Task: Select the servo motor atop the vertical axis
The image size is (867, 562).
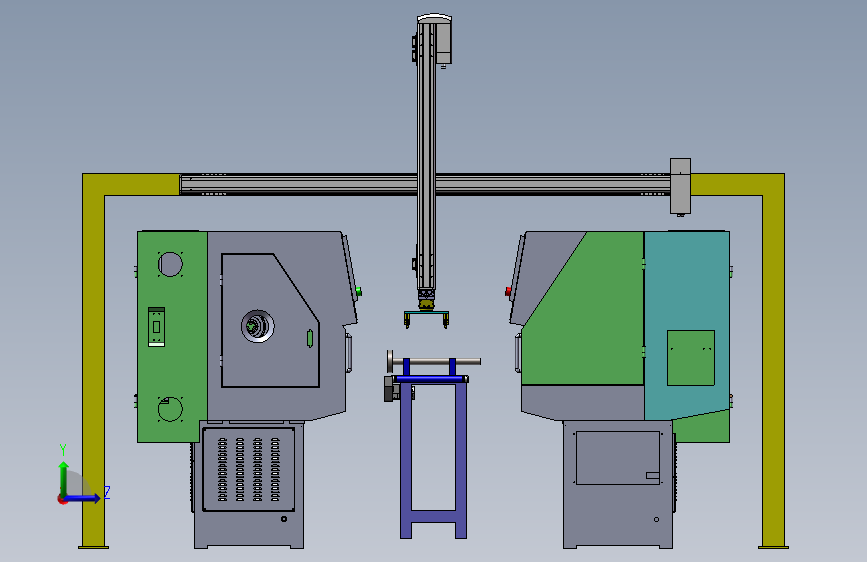Action: (x=444, y=42)
